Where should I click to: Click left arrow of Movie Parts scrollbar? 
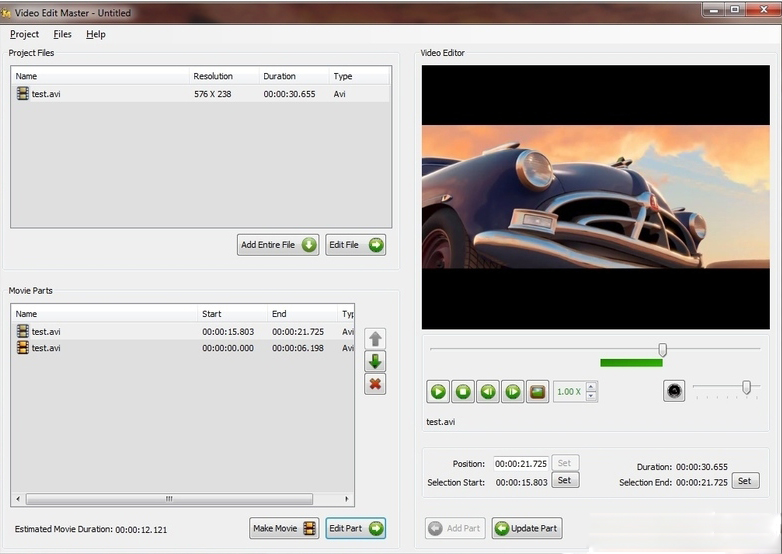(x=18, y=499)
